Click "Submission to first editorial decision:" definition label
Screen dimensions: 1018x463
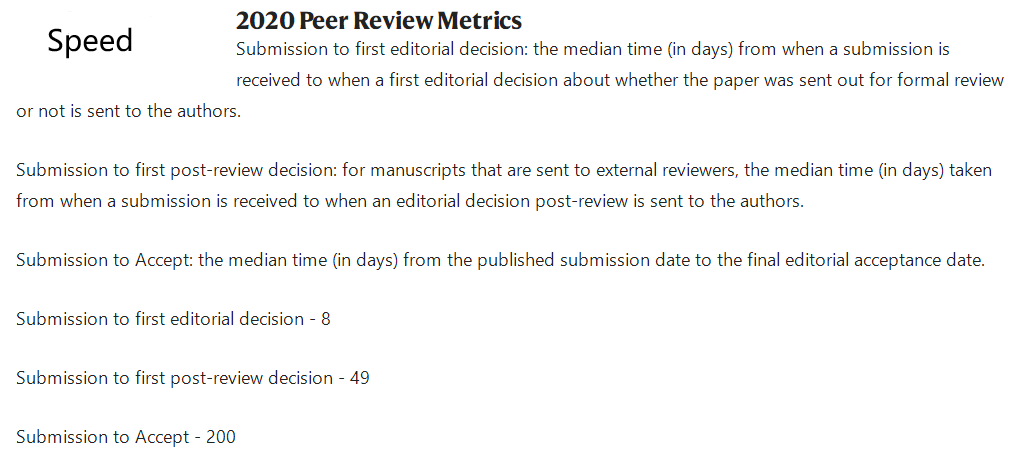coord(382,49)
